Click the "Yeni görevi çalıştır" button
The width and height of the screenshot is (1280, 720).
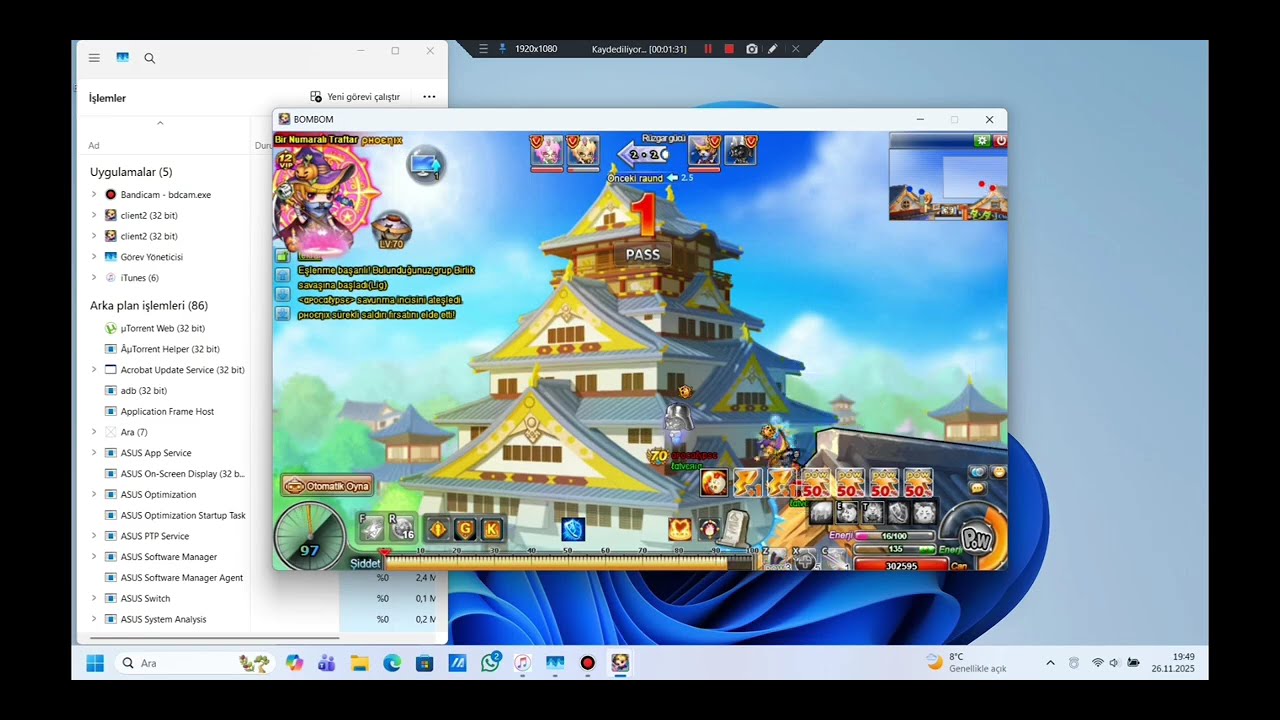click(355, 97)
